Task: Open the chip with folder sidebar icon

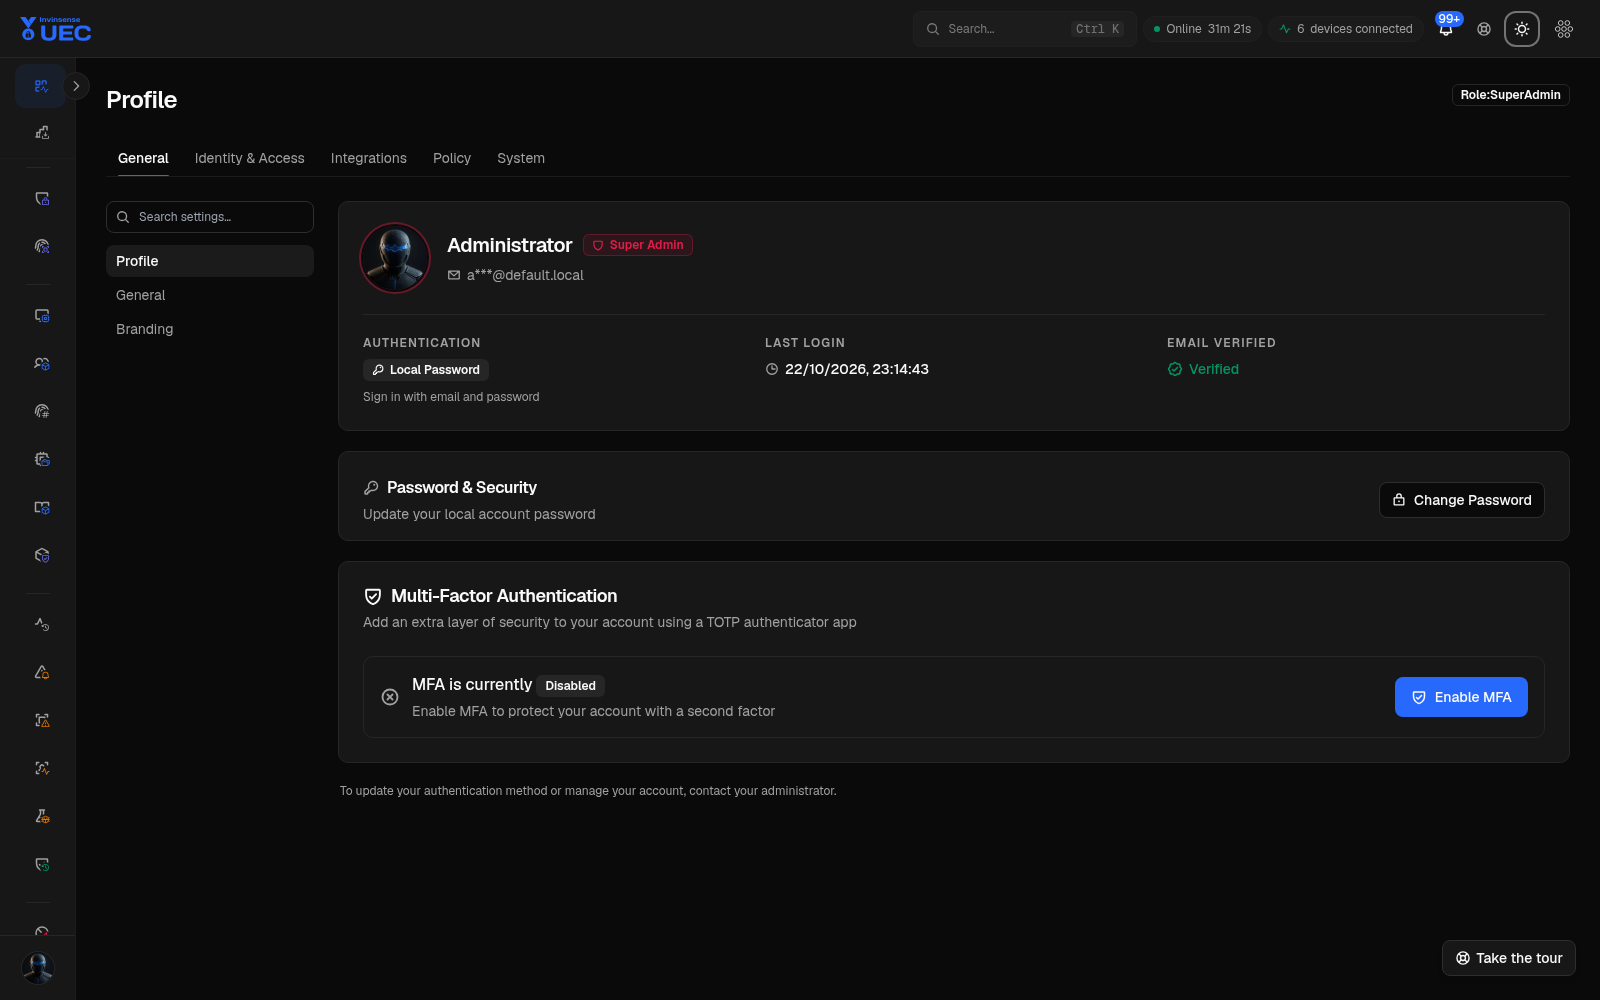Action: tap(41, 459)
